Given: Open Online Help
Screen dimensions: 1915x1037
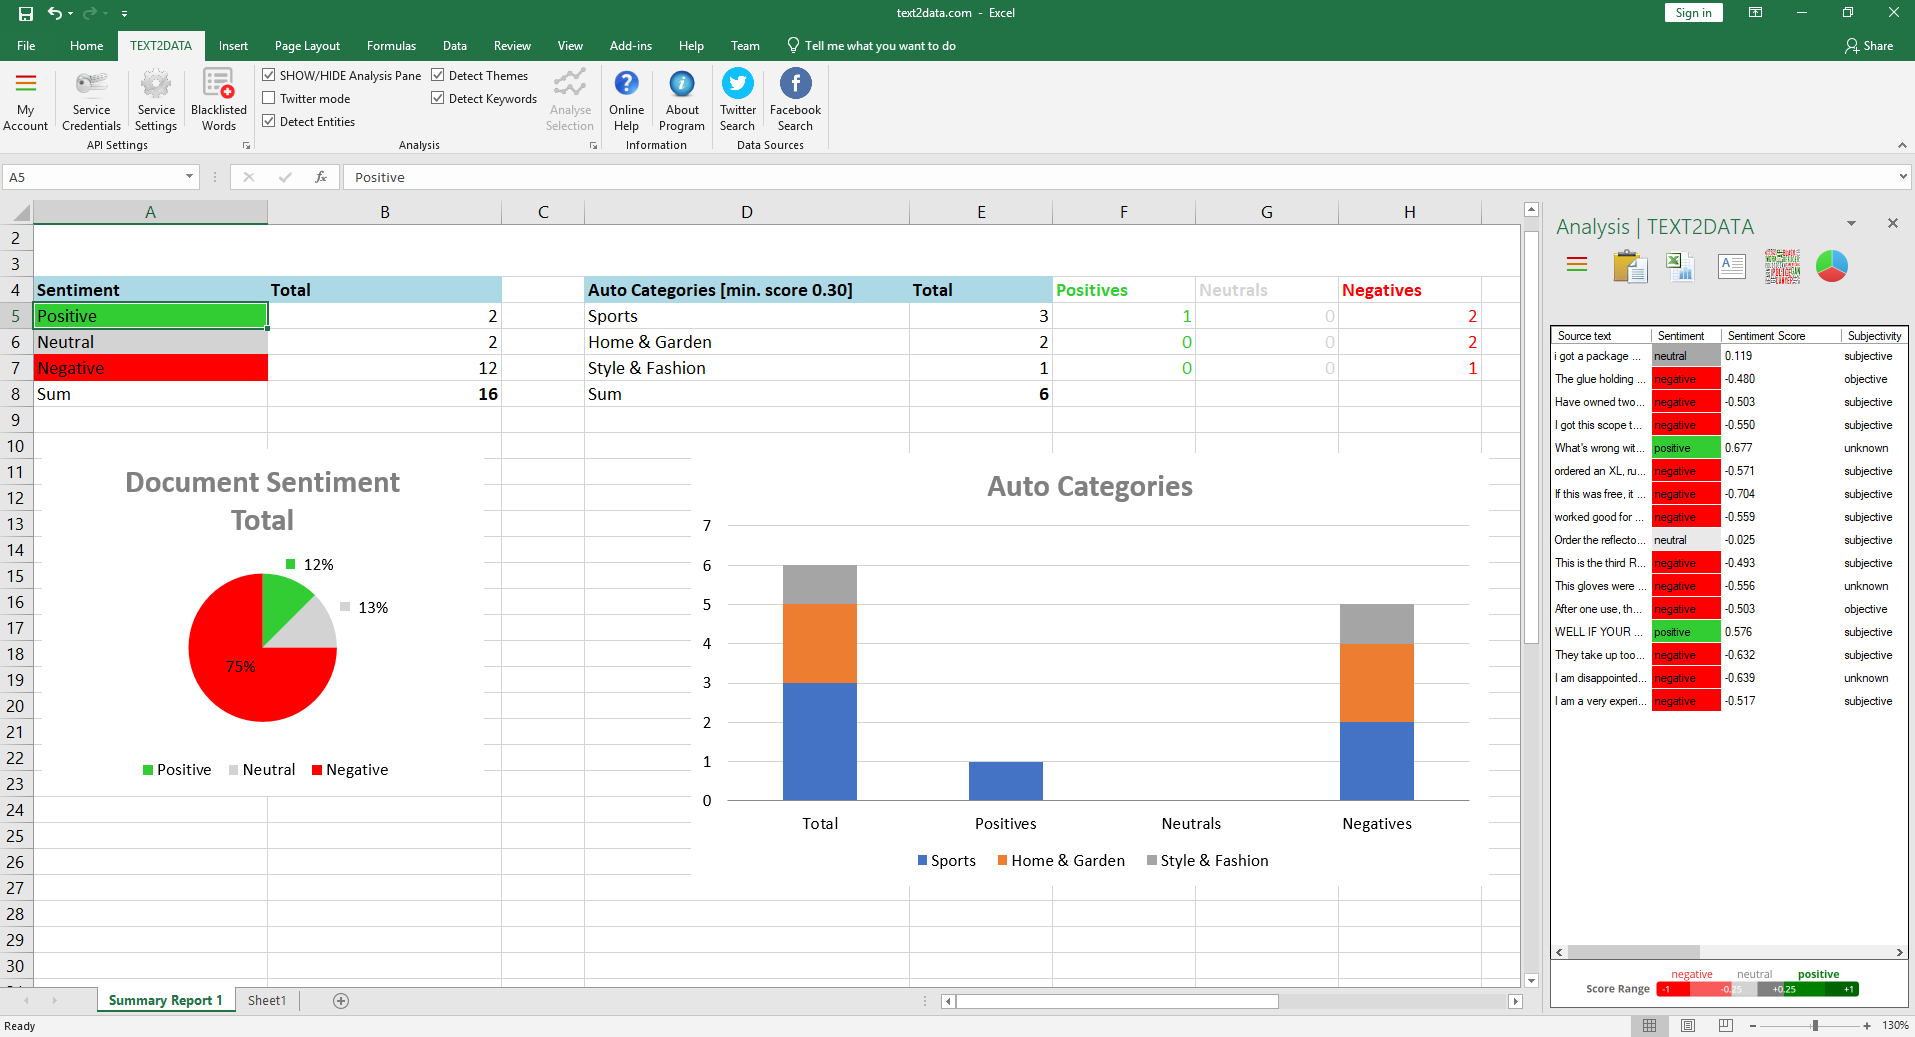Looking at the screenshot, I should [626, 101].
